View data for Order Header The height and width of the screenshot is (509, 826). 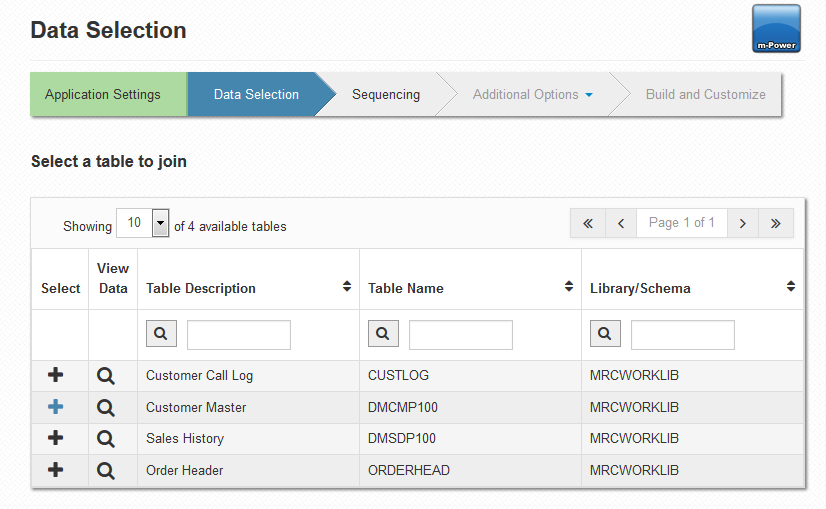pyautogui.click(x=106, y=471)
